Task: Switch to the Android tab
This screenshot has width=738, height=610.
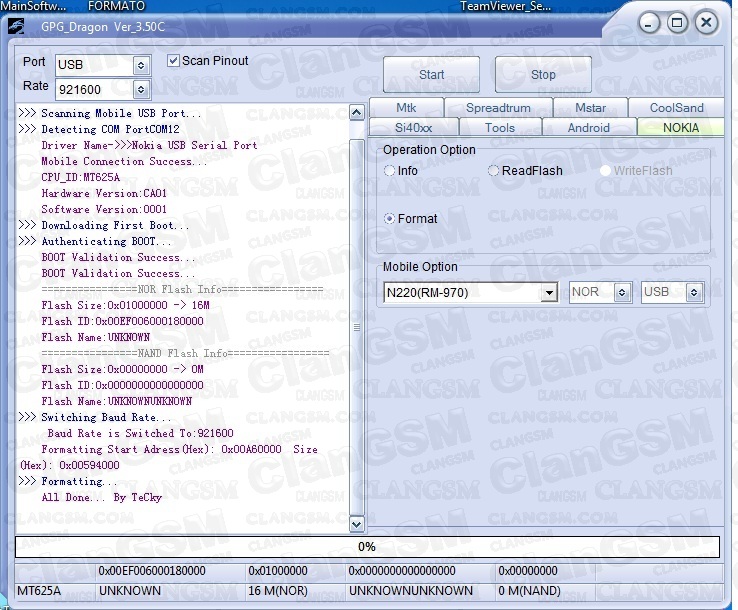Action: 588,128
